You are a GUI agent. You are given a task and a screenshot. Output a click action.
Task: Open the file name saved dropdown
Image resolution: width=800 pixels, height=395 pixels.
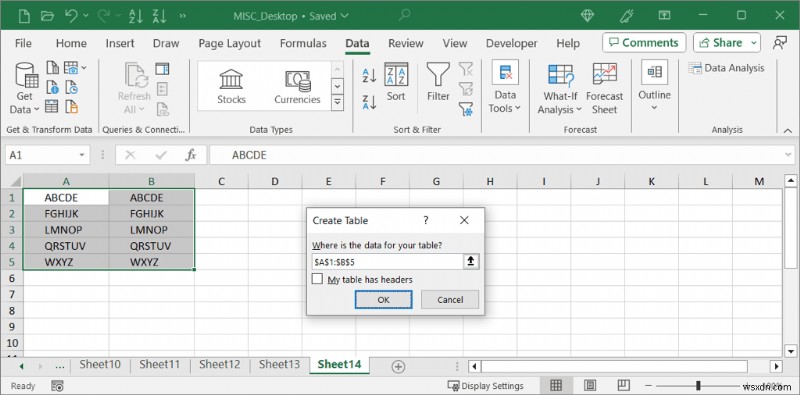click(345, 16)
